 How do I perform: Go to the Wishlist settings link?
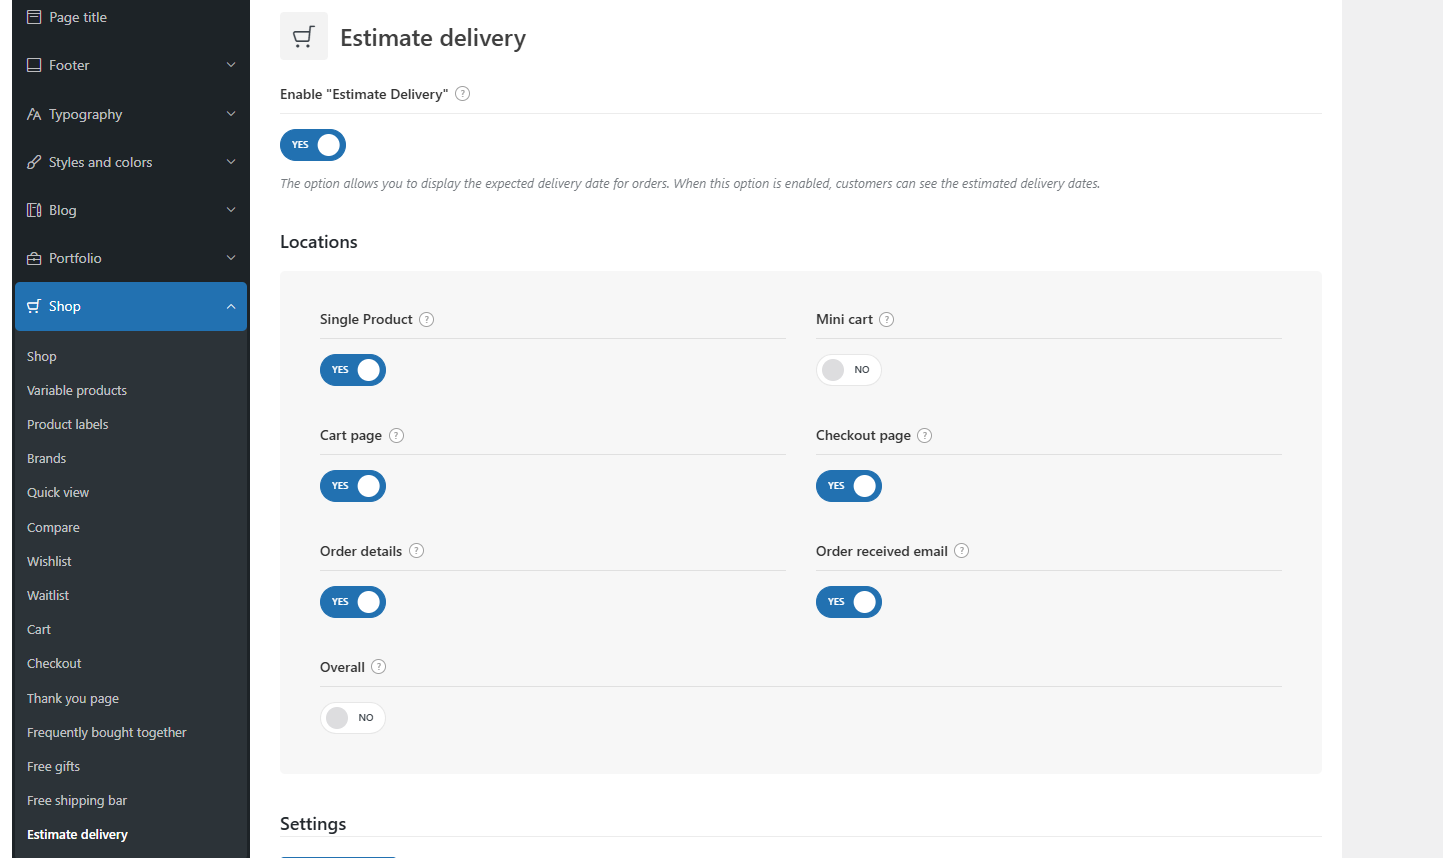49,561
